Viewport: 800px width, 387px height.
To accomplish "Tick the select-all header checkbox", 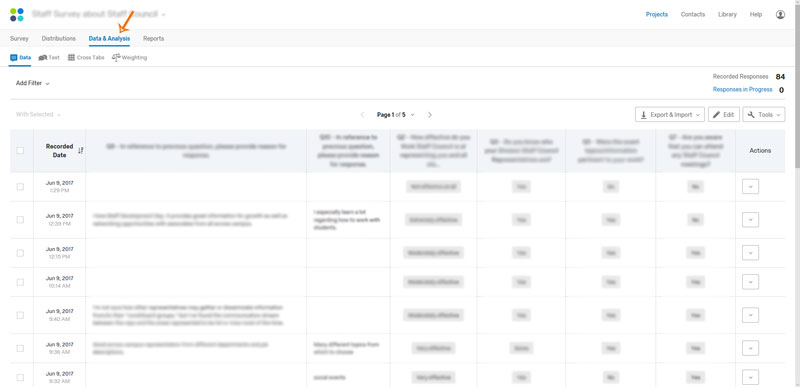I will click(x=20, y=150).
